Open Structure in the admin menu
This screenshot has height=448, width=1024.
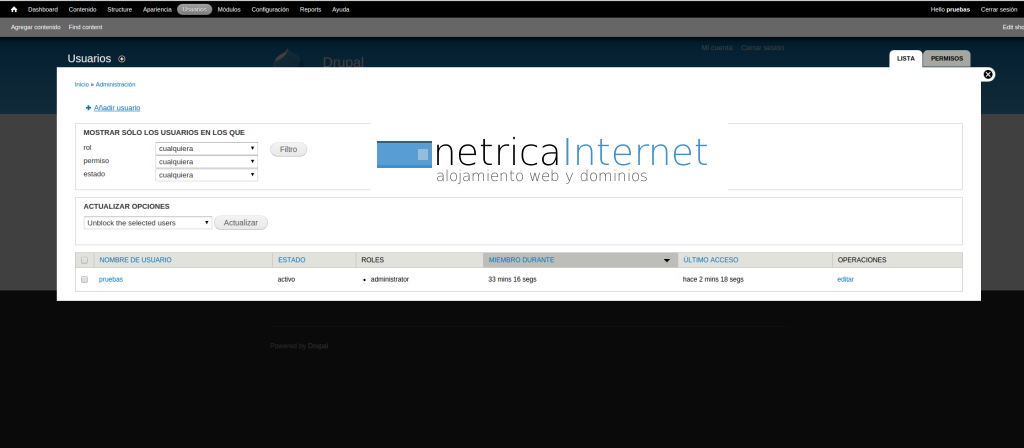[120, 10]
